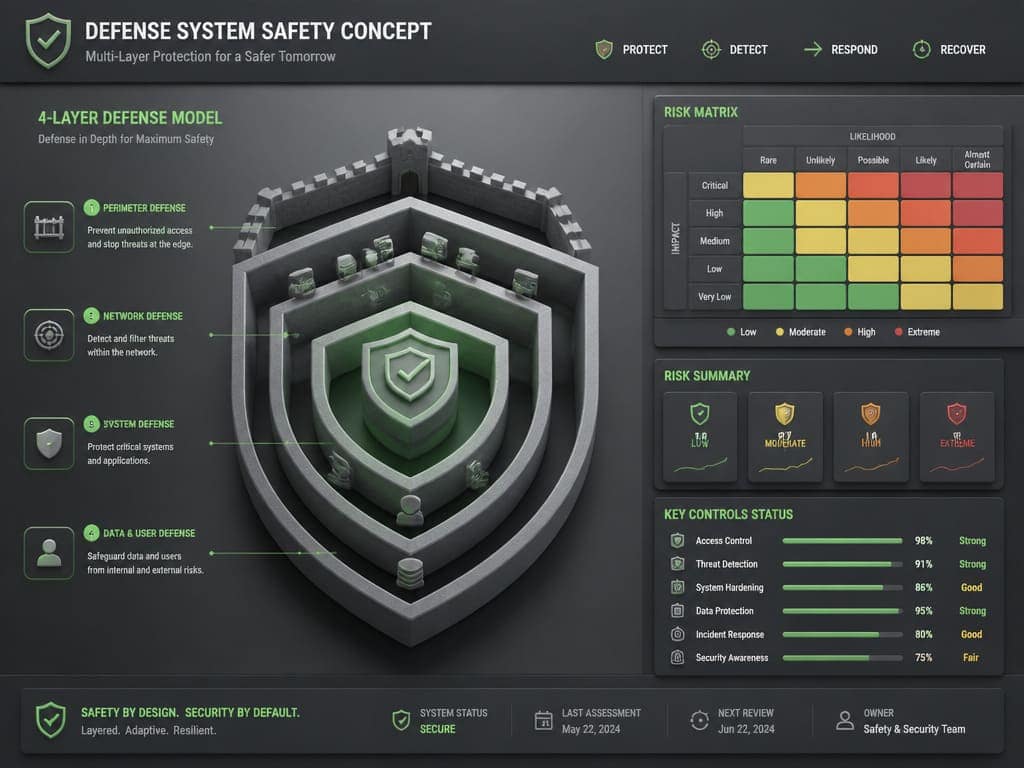This screenshot has height=768, width=1024.
Task: Click the Owner person icon
Action: (x=845, y=721)
